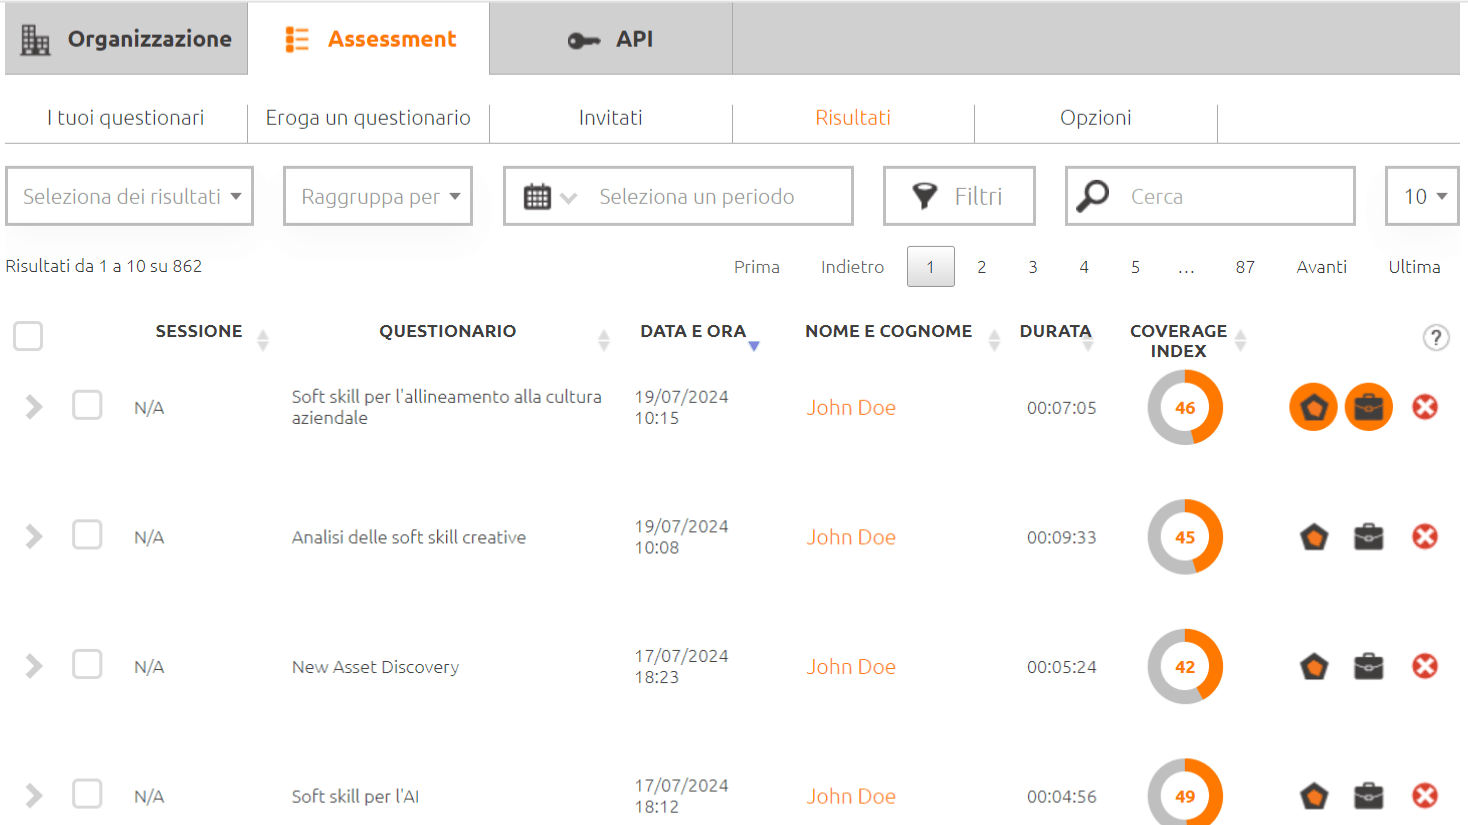Image resolution: width=1468 pixels, height=825 pixels.
Task: Go to I tuoi questionari
Action: tap(126, 118)
